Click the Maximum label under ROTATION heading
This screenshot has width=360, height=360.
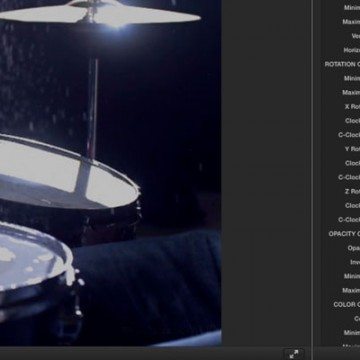click(351, 92)
